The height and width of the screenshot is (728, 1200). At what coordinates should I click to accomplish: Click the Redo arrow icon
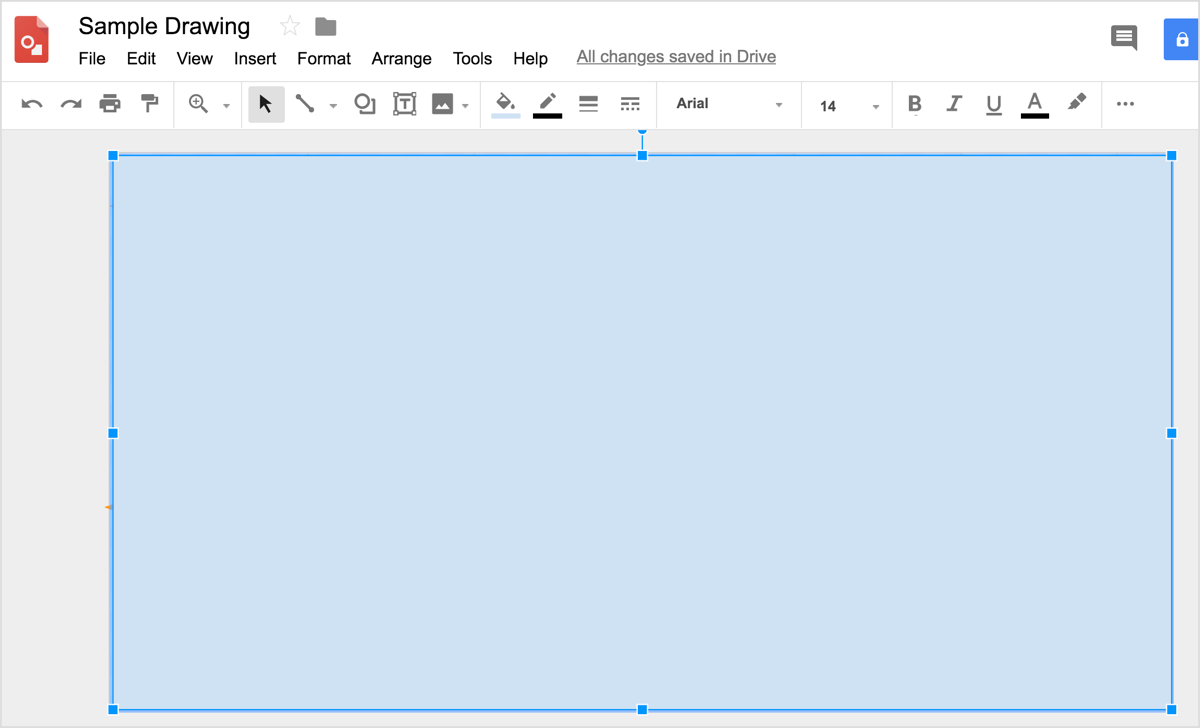coord(71,104)
